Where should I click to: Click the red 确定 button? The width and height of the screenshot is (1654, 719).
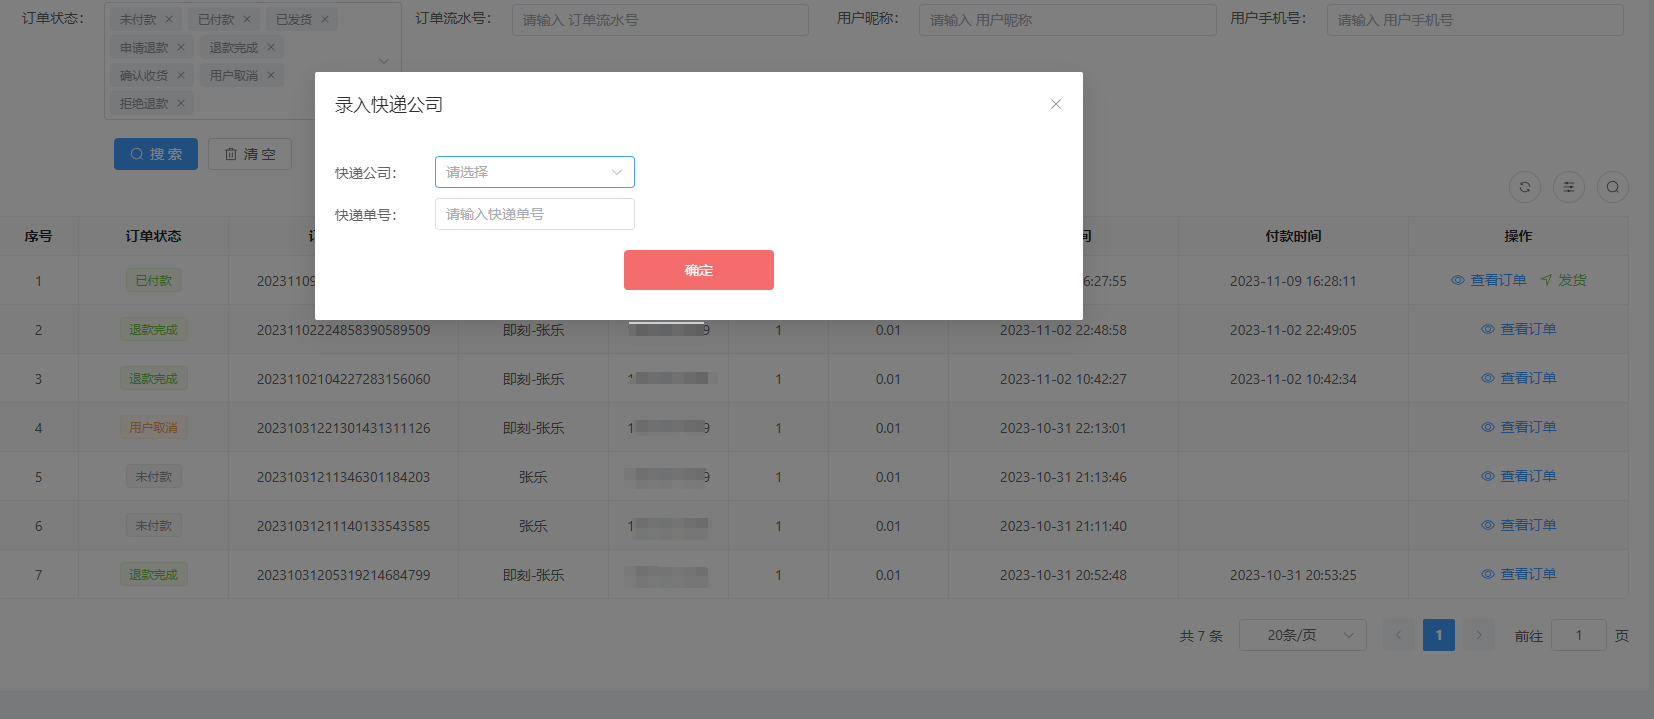coord(698,270)
